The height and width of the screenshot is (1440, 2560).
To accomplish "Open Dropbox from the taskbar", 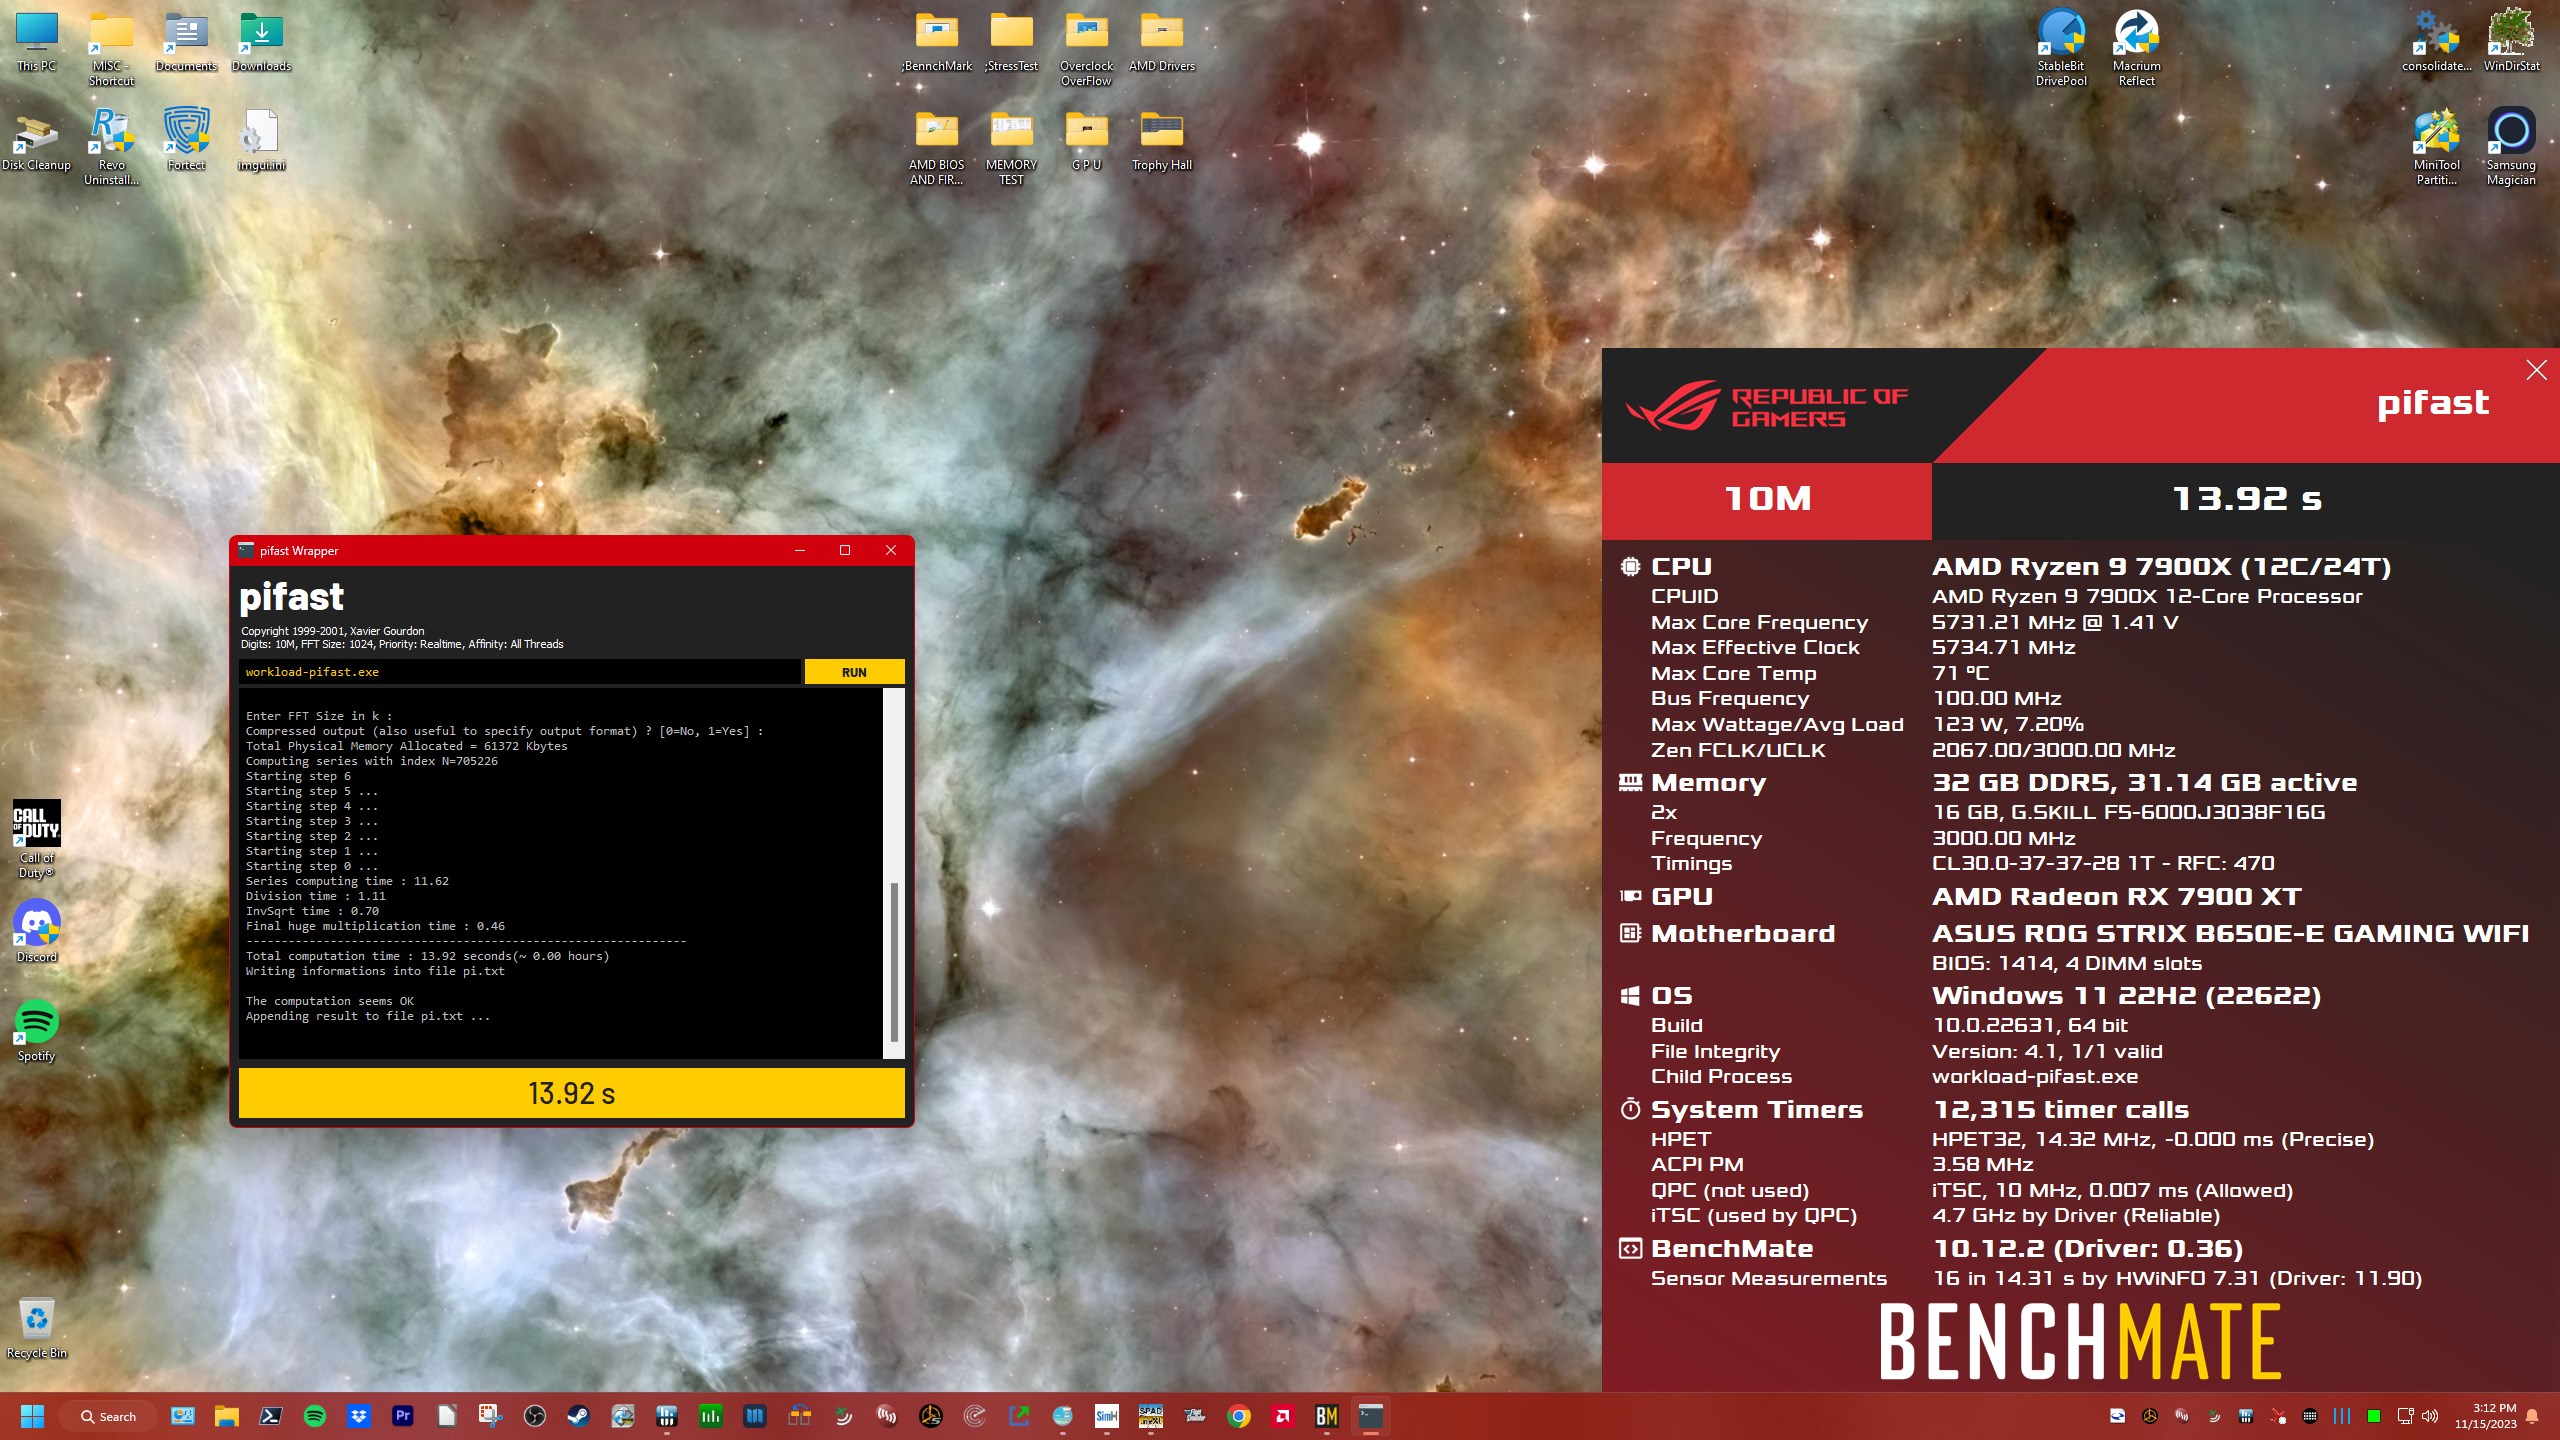I will 359,1416.
